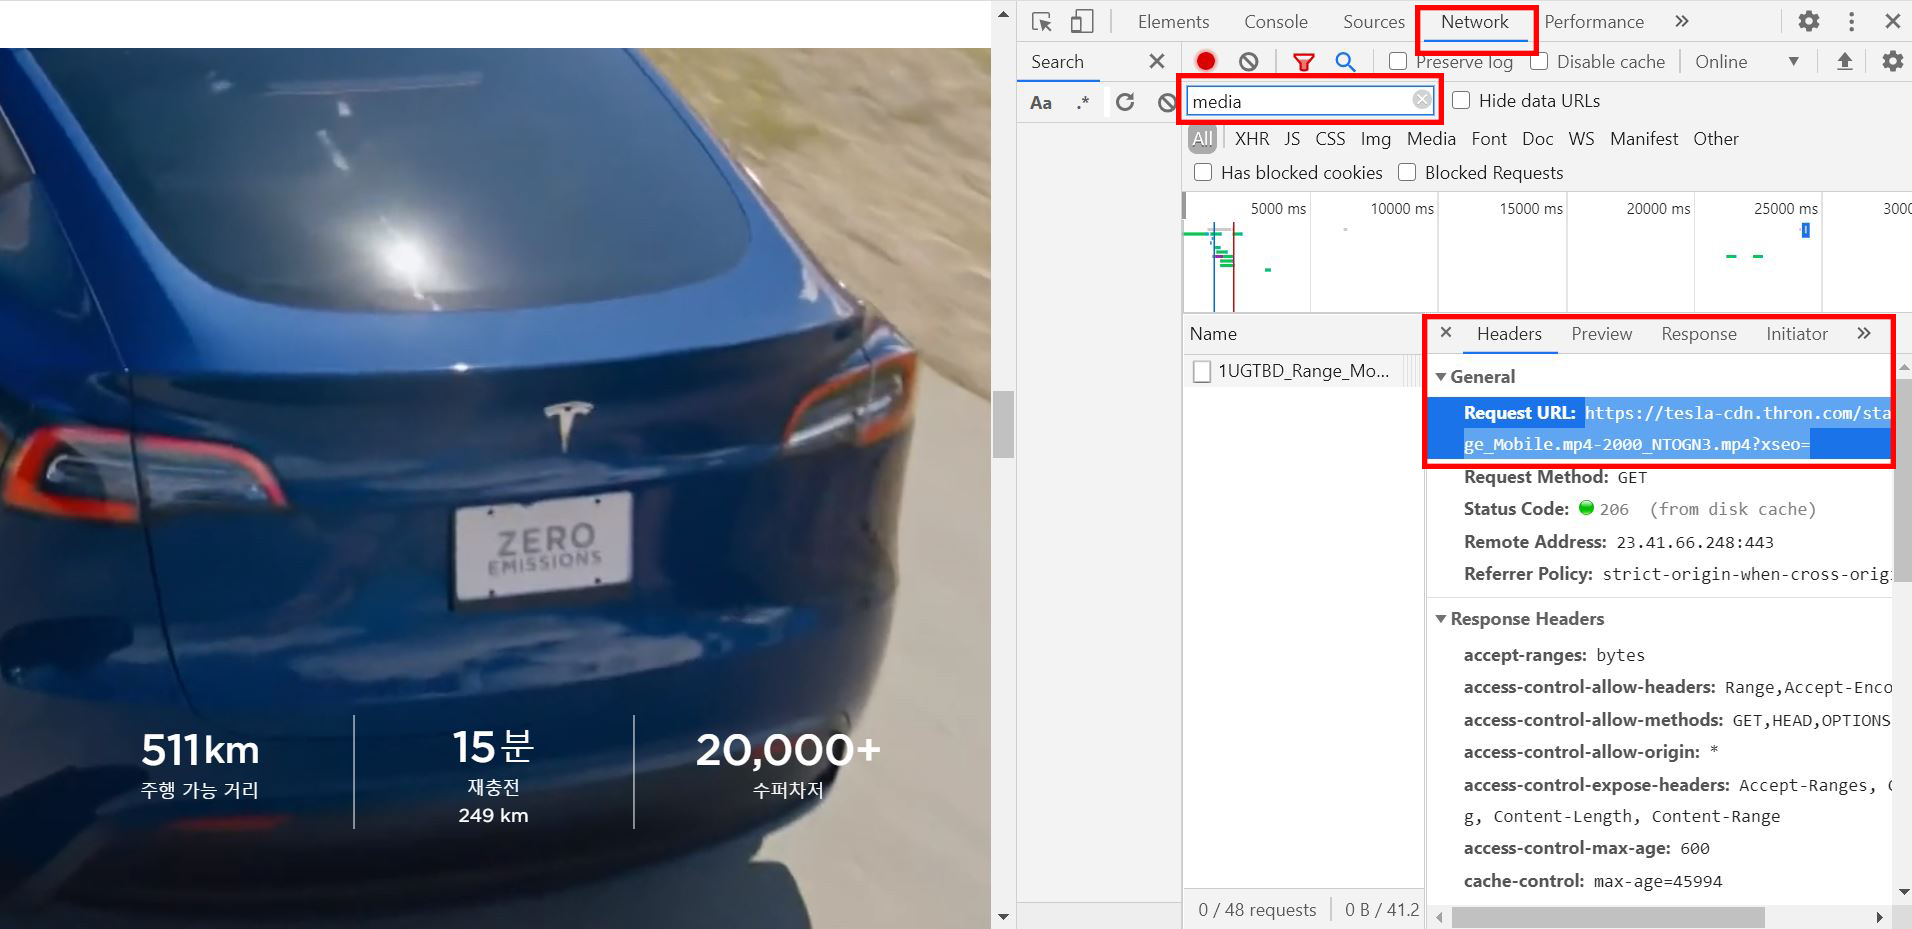Stop recording network log
Image resolution: width=1912 pixels, height=929 pixels.
pos(1206,61)
